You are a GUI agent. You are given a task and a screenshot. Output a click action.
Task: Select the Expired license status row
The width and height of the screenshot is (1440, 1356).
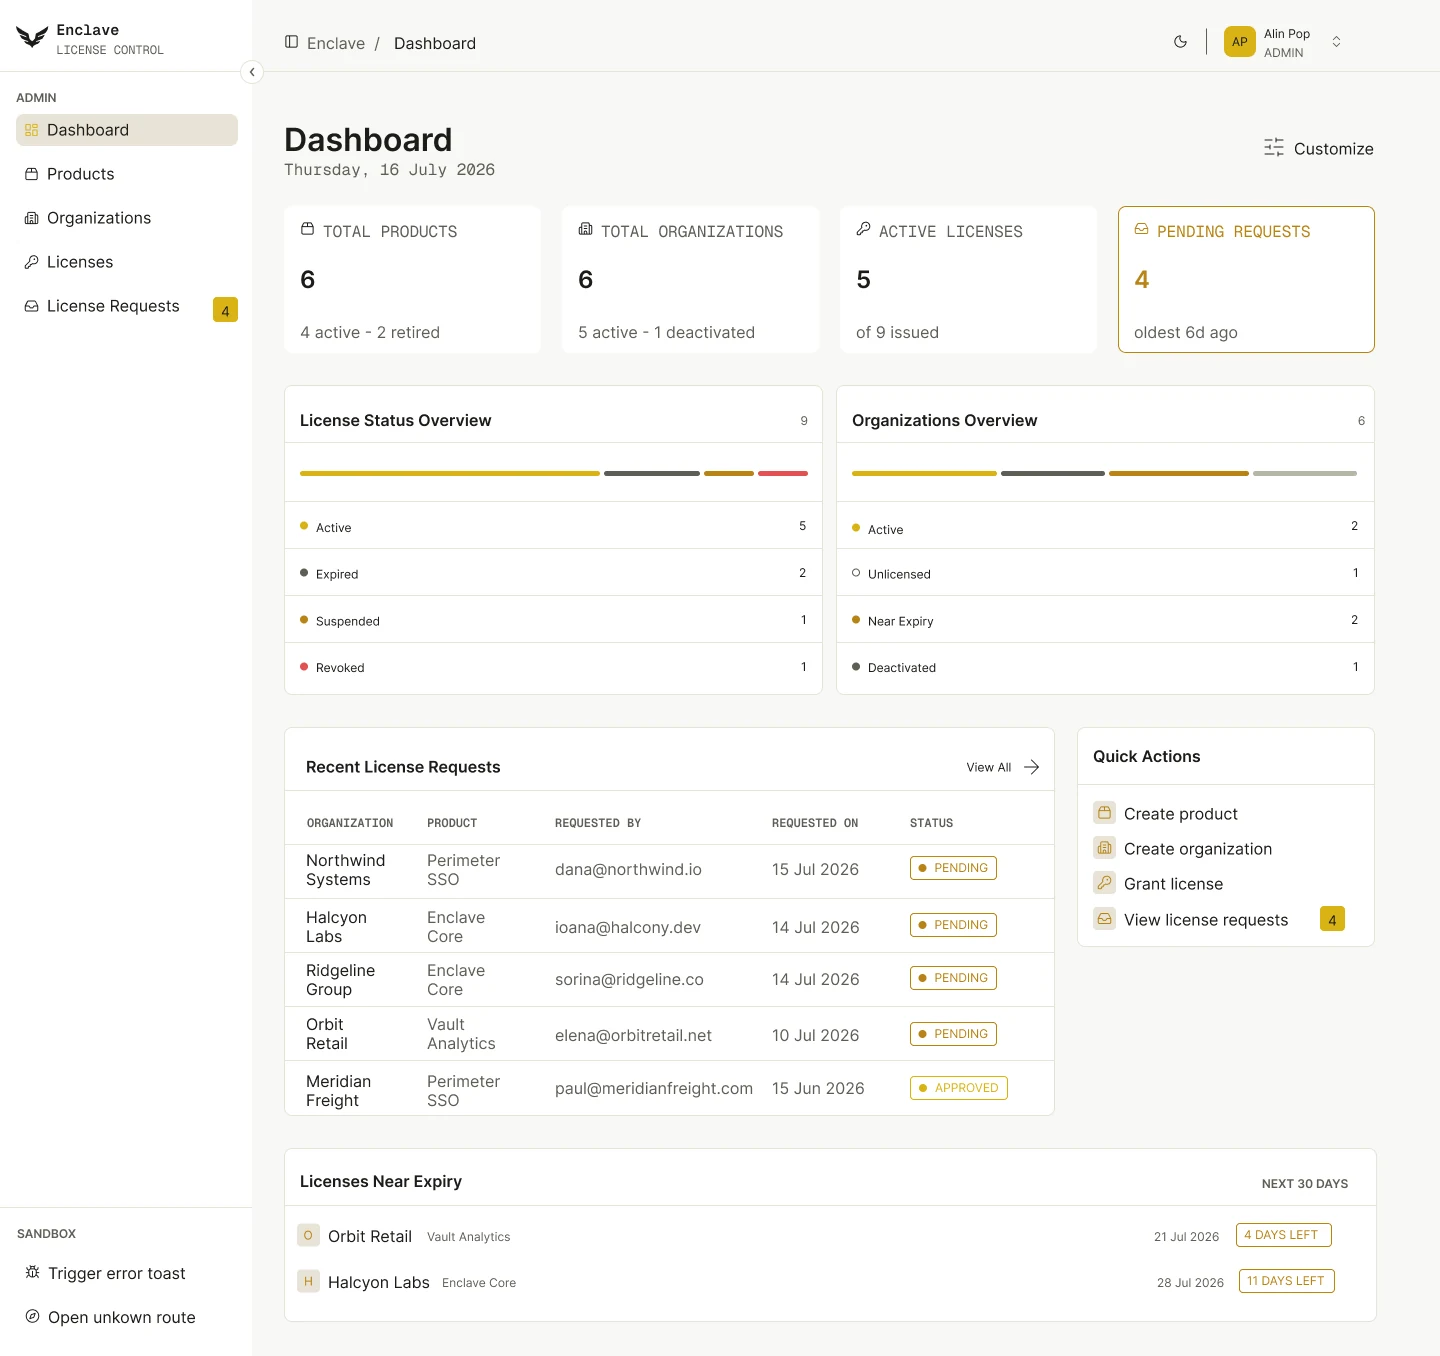pyautogui.click(x=553, y=573)
